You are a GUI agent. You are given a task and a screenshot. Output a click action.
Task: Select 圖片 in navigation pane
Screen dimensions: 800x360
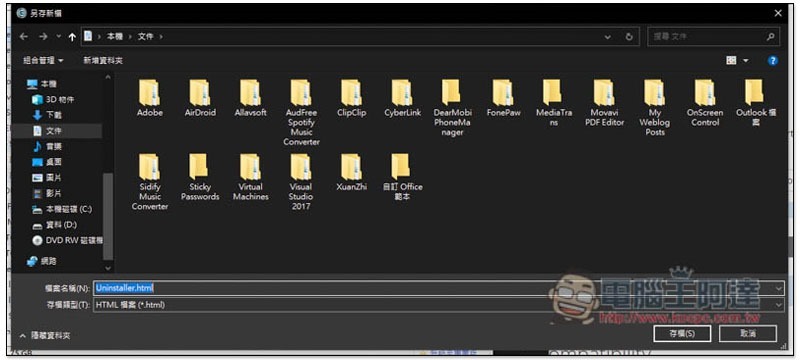(47, 178)
